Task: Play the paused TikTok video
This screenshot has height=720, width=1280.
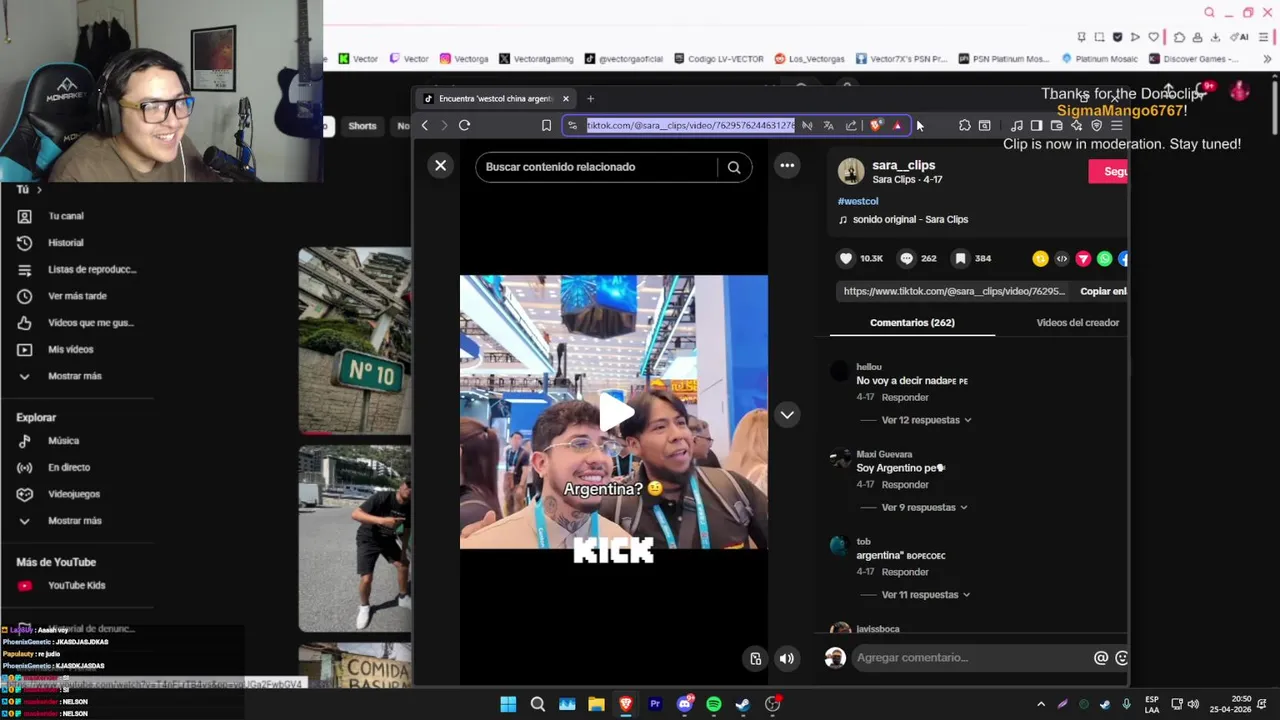Action: point(615,411)
